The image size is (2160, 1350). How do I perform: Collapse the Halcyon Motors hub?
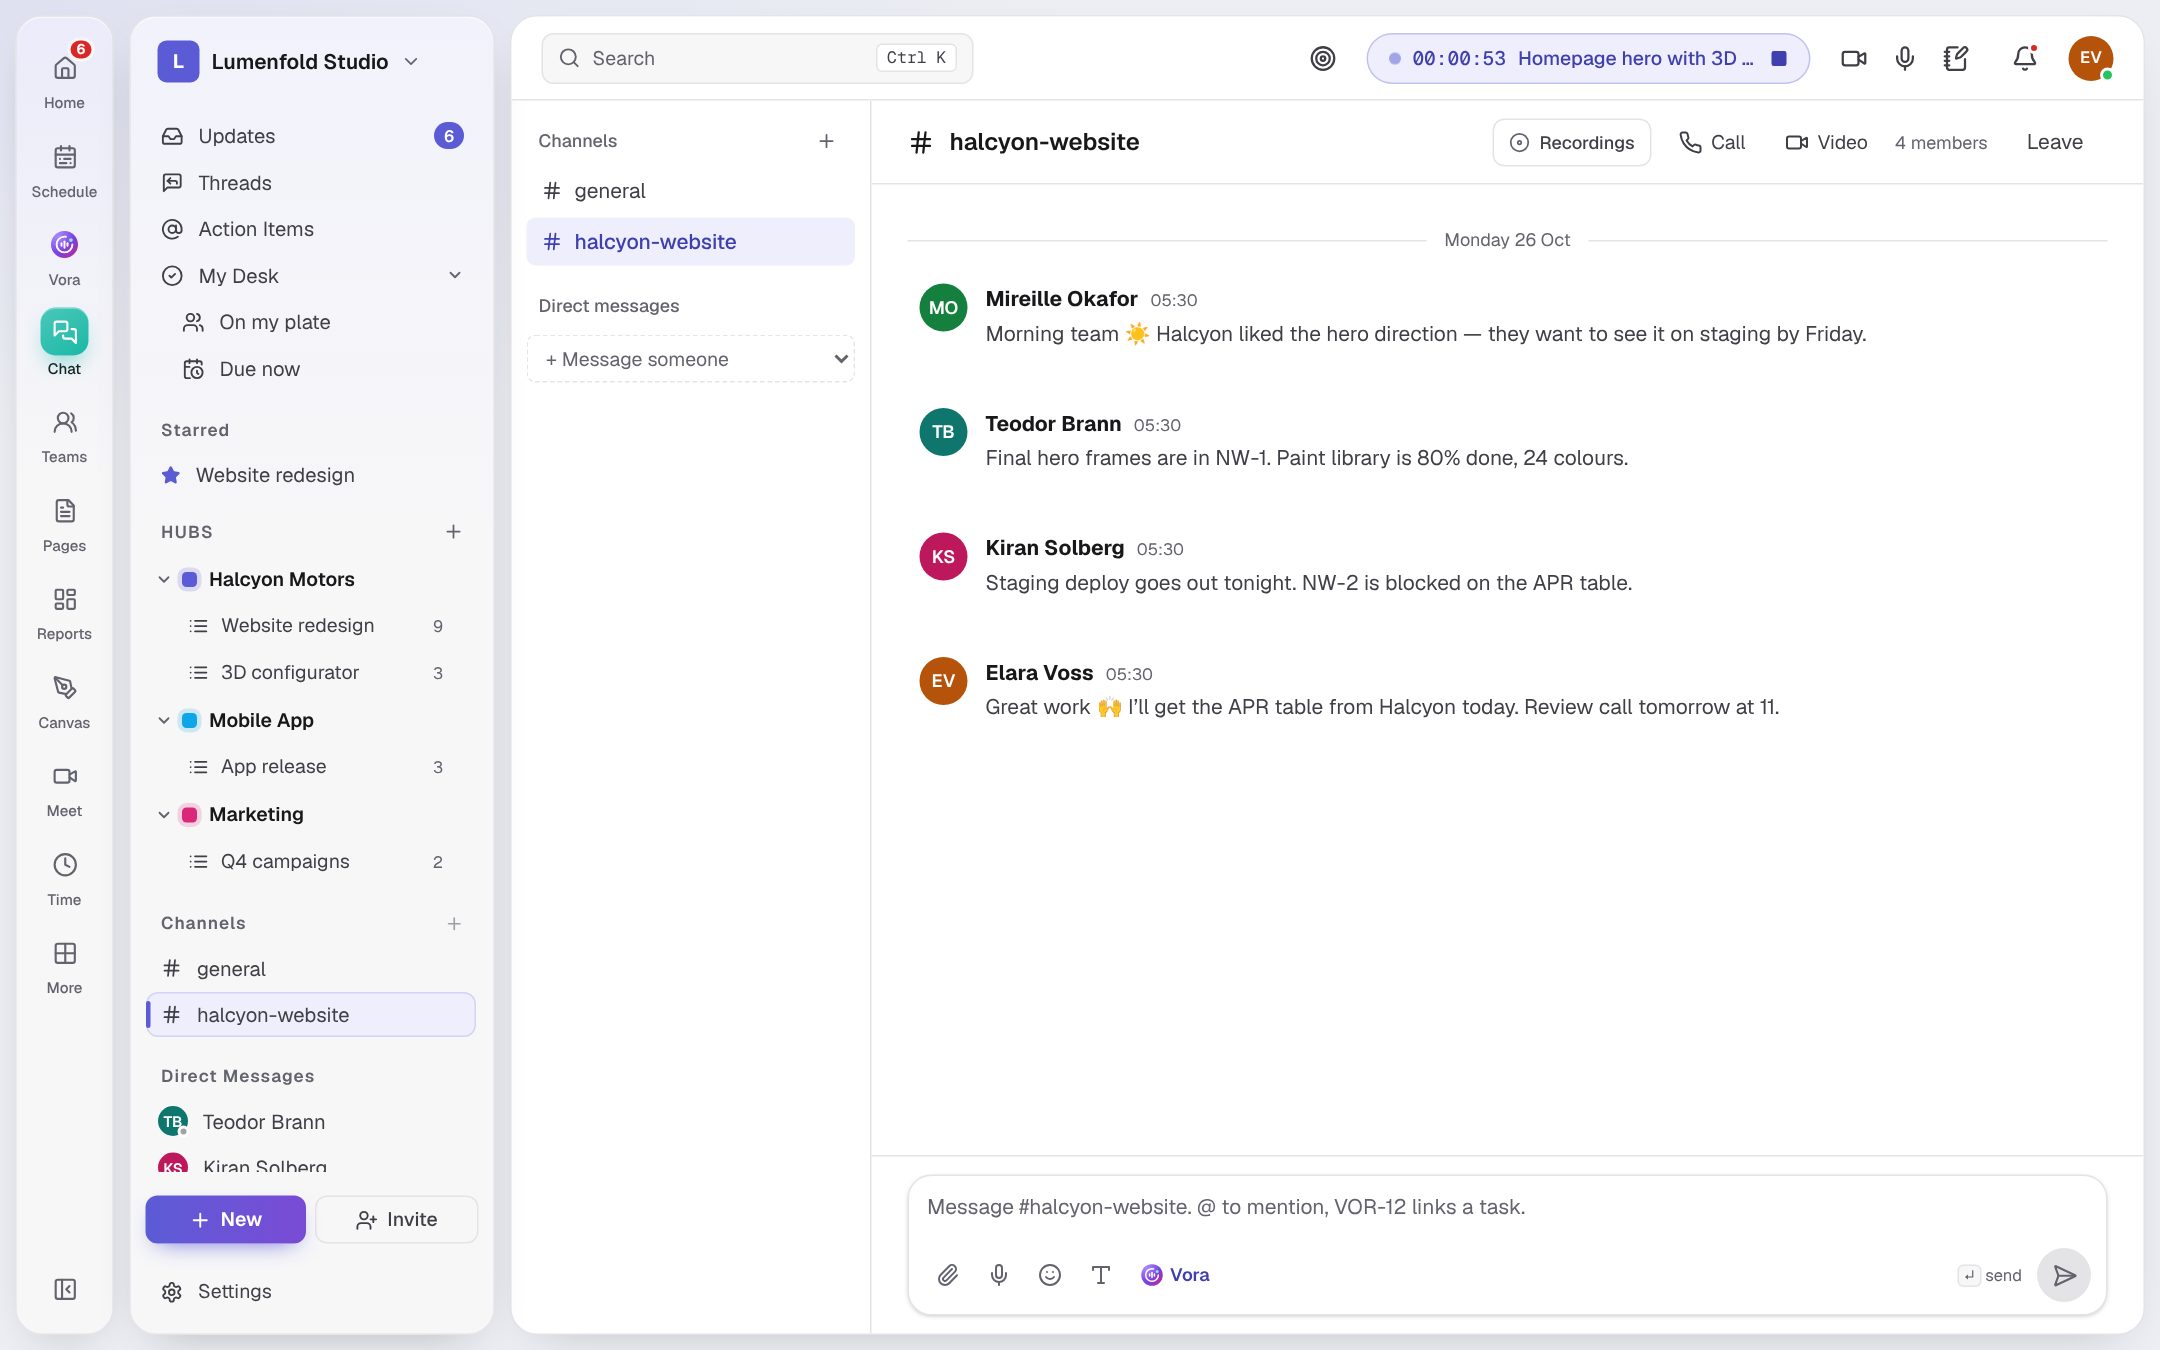(x=164, y=579)
